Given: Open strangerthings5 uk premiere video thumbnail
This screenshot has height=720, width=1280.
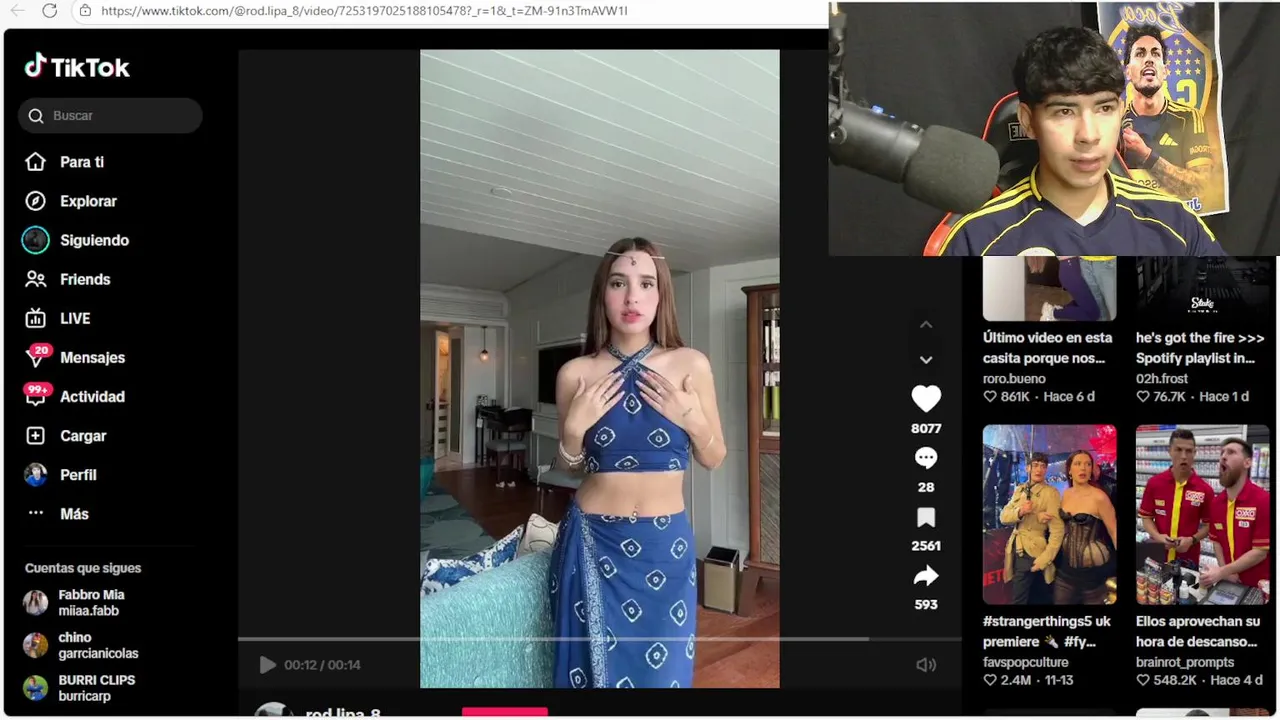Looking at the screenshot, I should (x=1049, y=515).
